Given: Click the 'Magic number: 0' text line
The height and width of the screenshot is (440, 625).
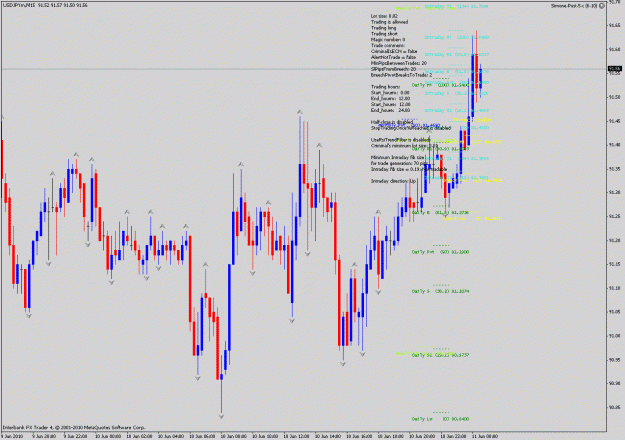Looking at the screenshot, I should tap(387, 39).
